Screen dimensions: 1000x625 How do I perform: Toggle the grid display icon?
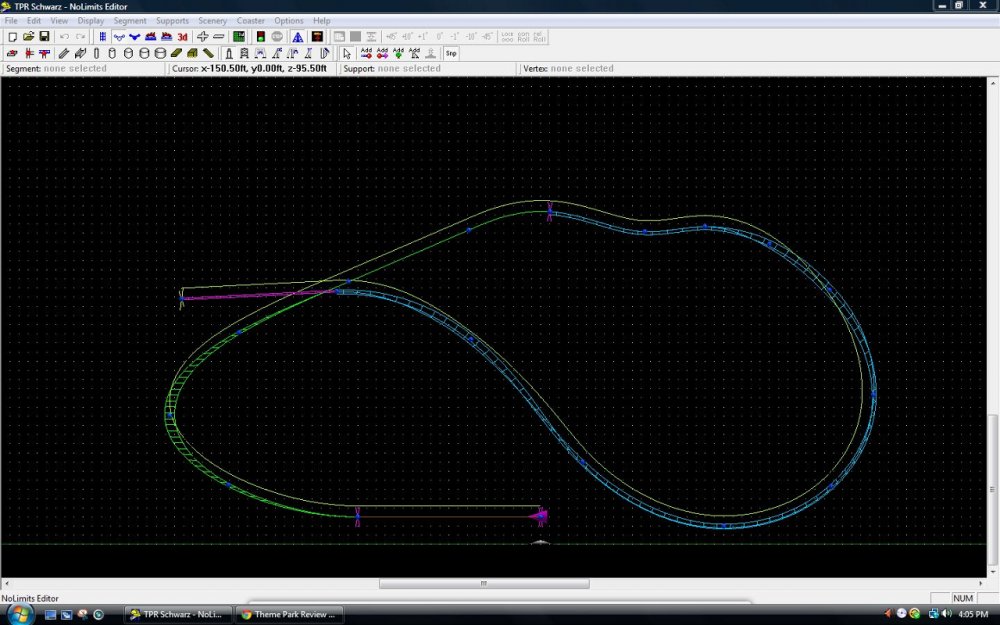coord(102,37)
